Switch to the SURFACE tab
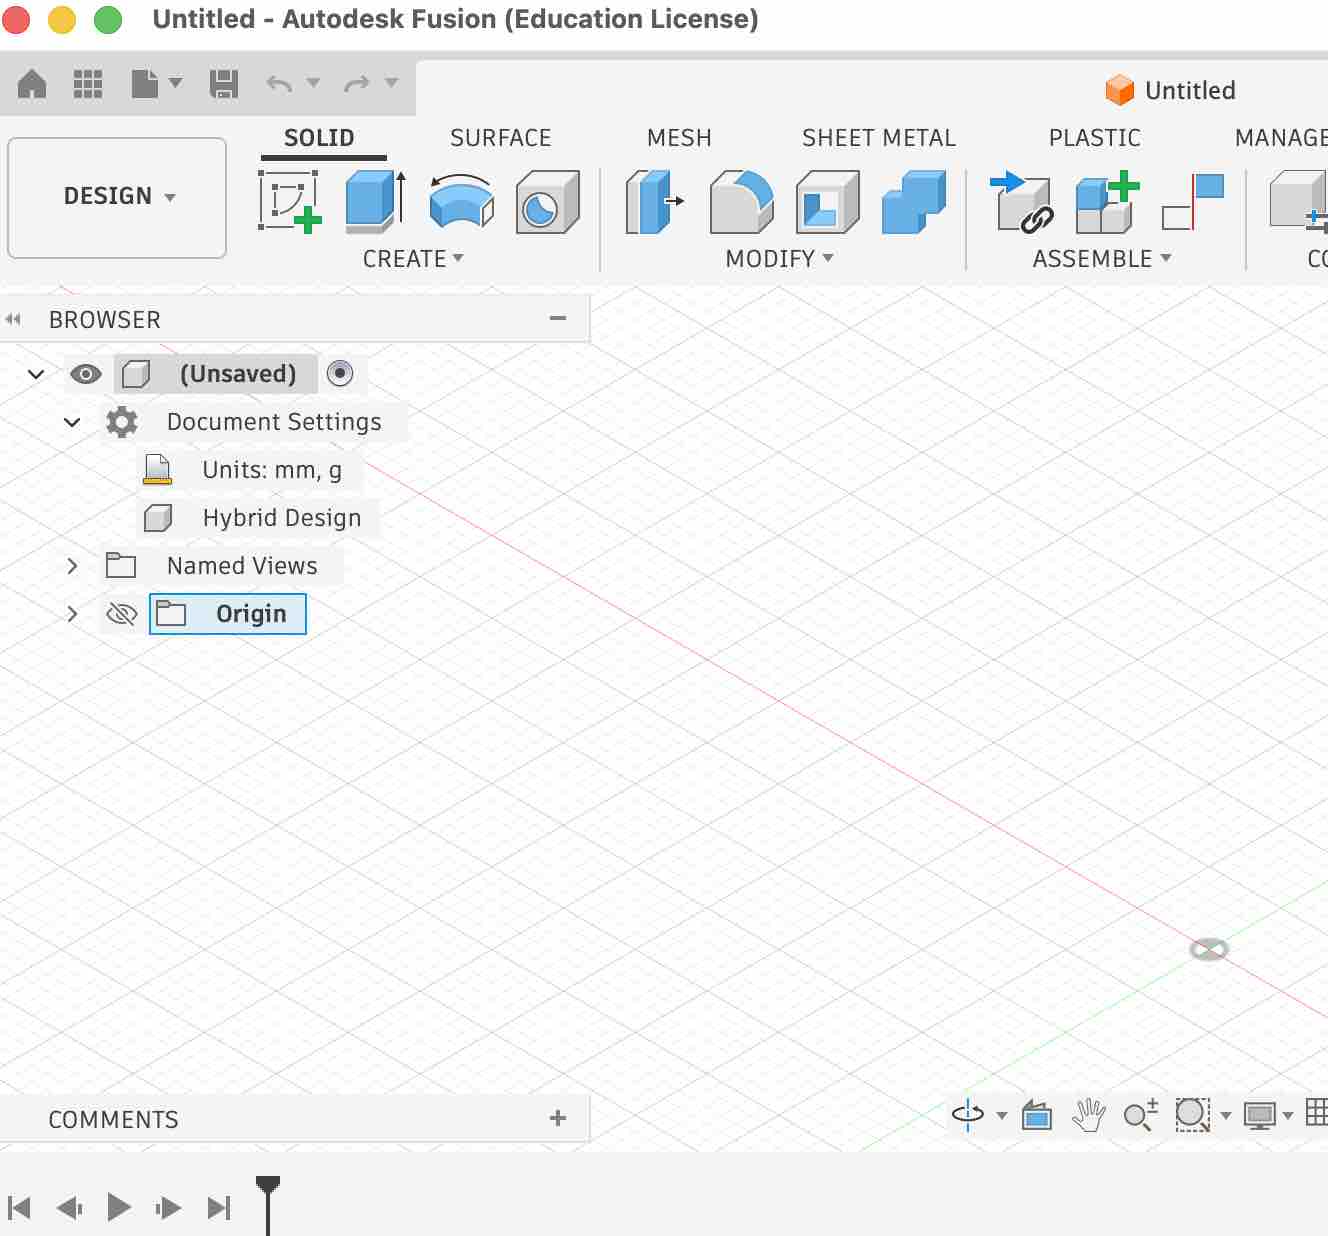The height and width of the screenshot is (1236, 1328). (501, 138)
